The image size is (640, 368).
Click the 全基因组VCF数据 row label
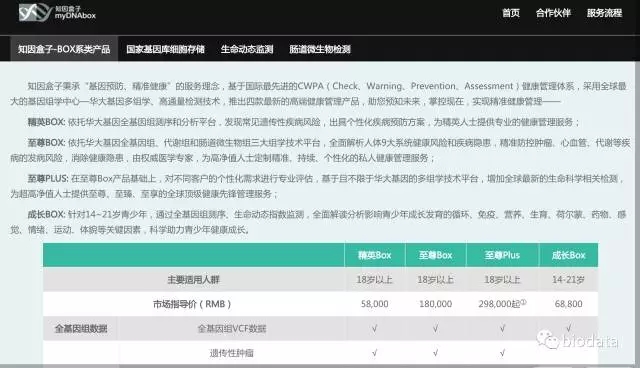tap(232, 328)
